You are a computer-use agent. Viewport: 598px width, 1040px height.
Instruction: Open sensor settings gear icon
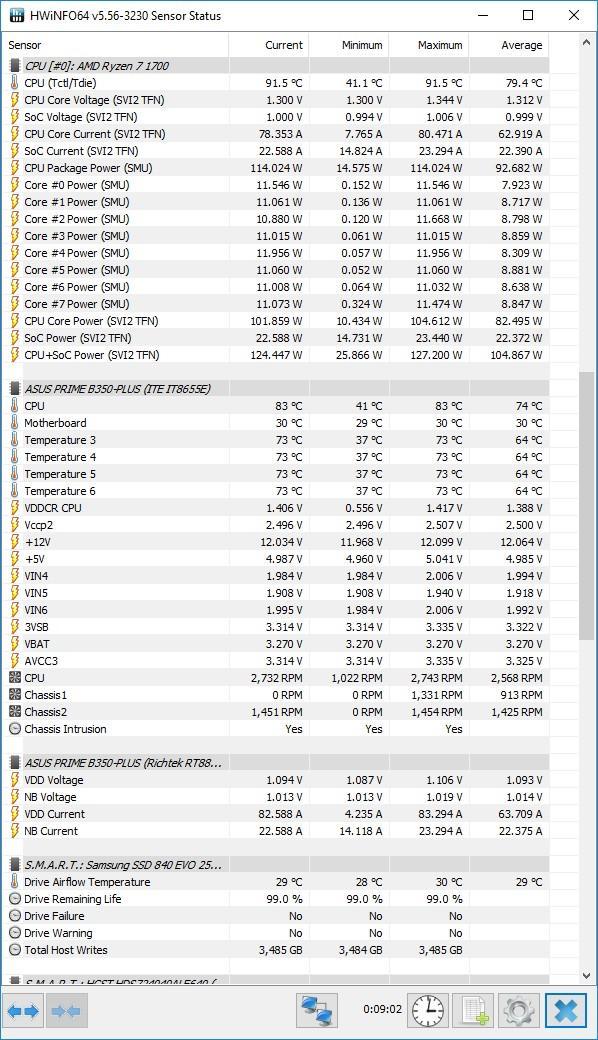(518, 1011)
